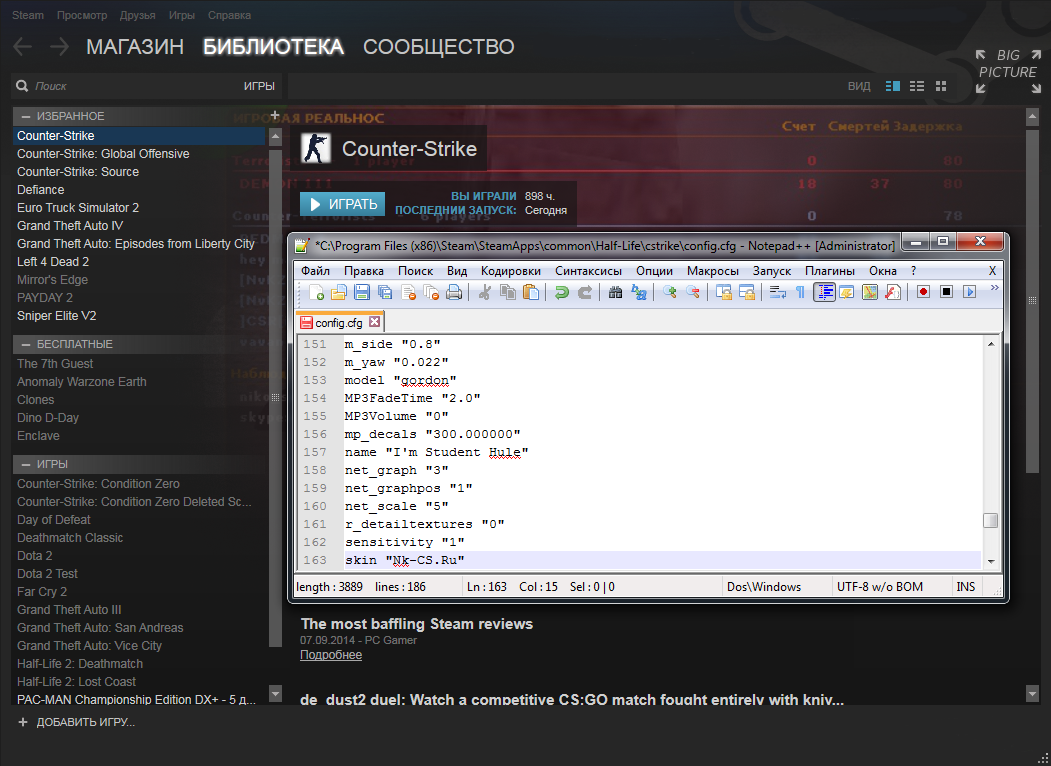Open the Плагины menu
The height and width of the screenshot is (766, 1051).
click(830, 271)
